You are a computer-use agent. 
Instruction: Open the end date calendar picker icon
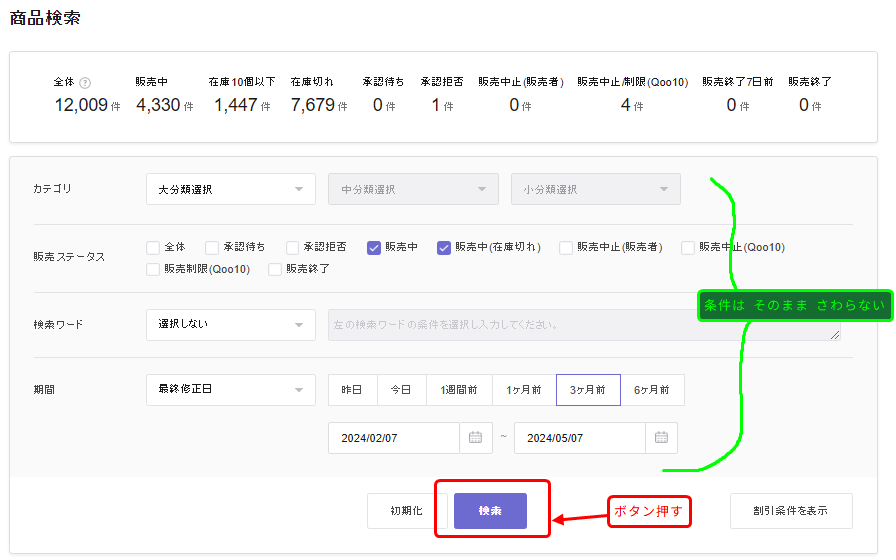[661, 438]
